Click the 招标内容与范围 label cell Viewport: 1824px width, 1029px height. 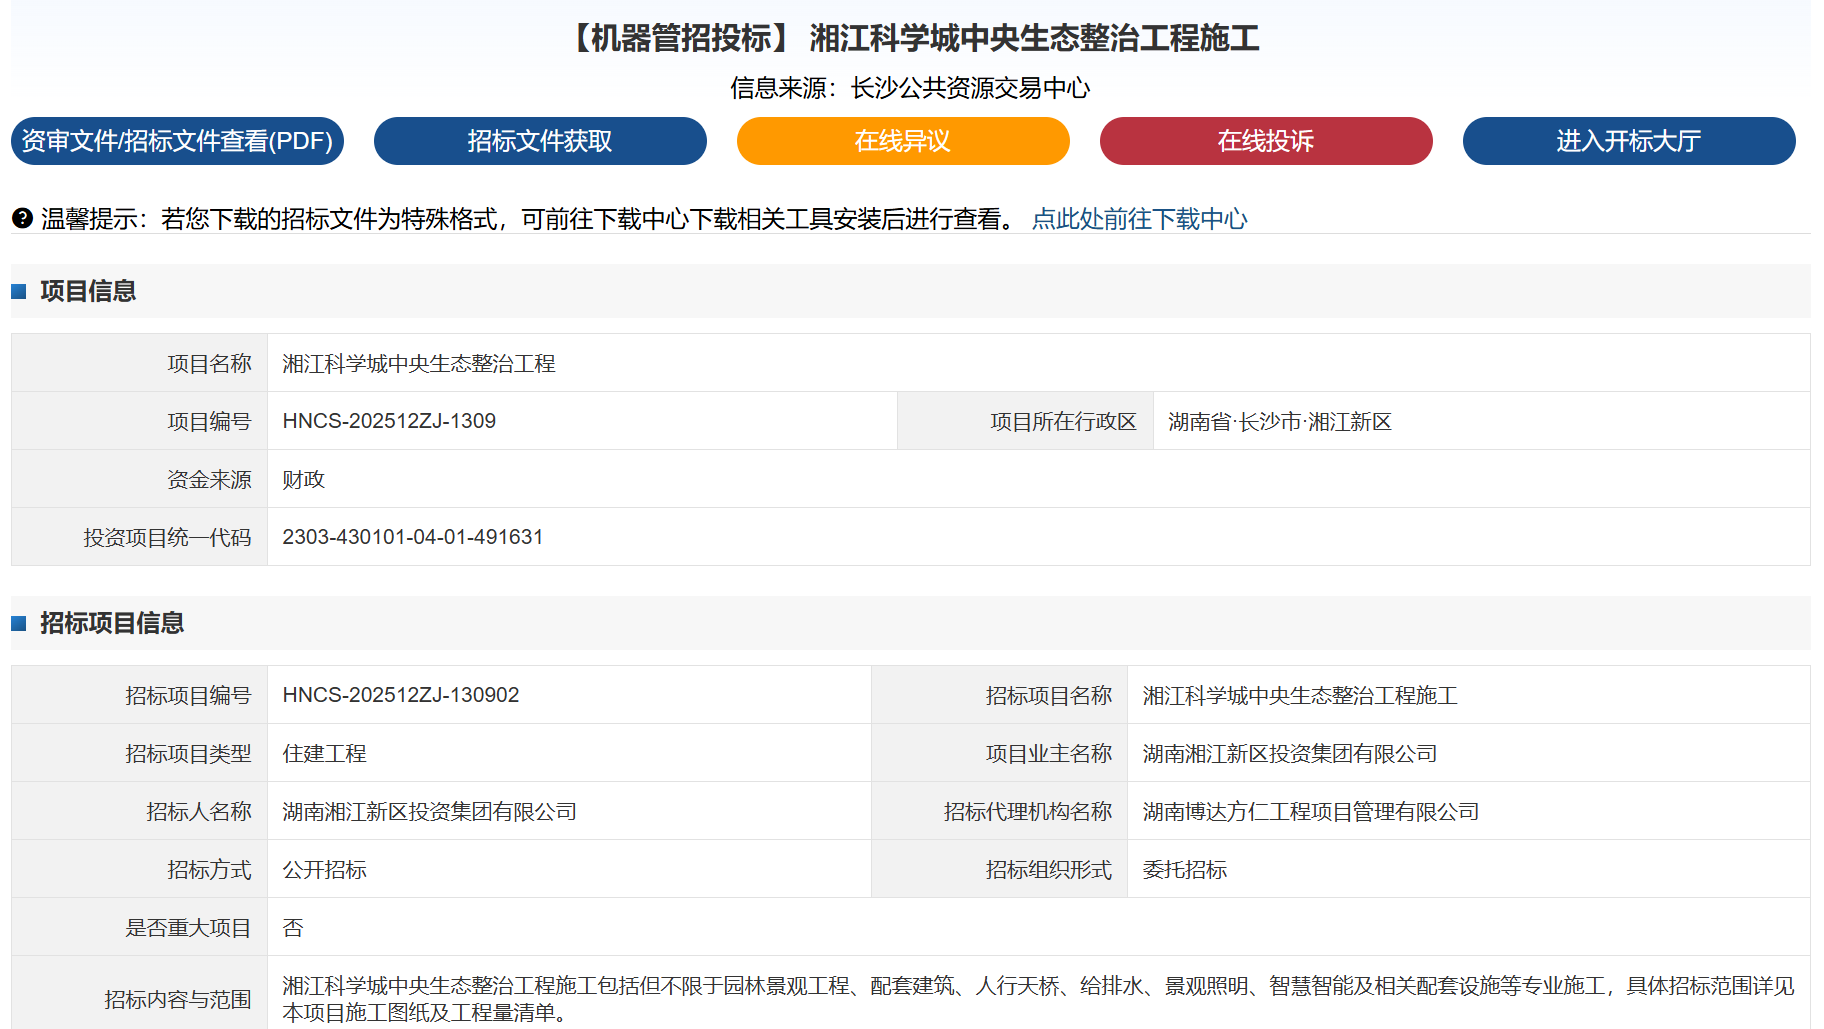point(140,993)
